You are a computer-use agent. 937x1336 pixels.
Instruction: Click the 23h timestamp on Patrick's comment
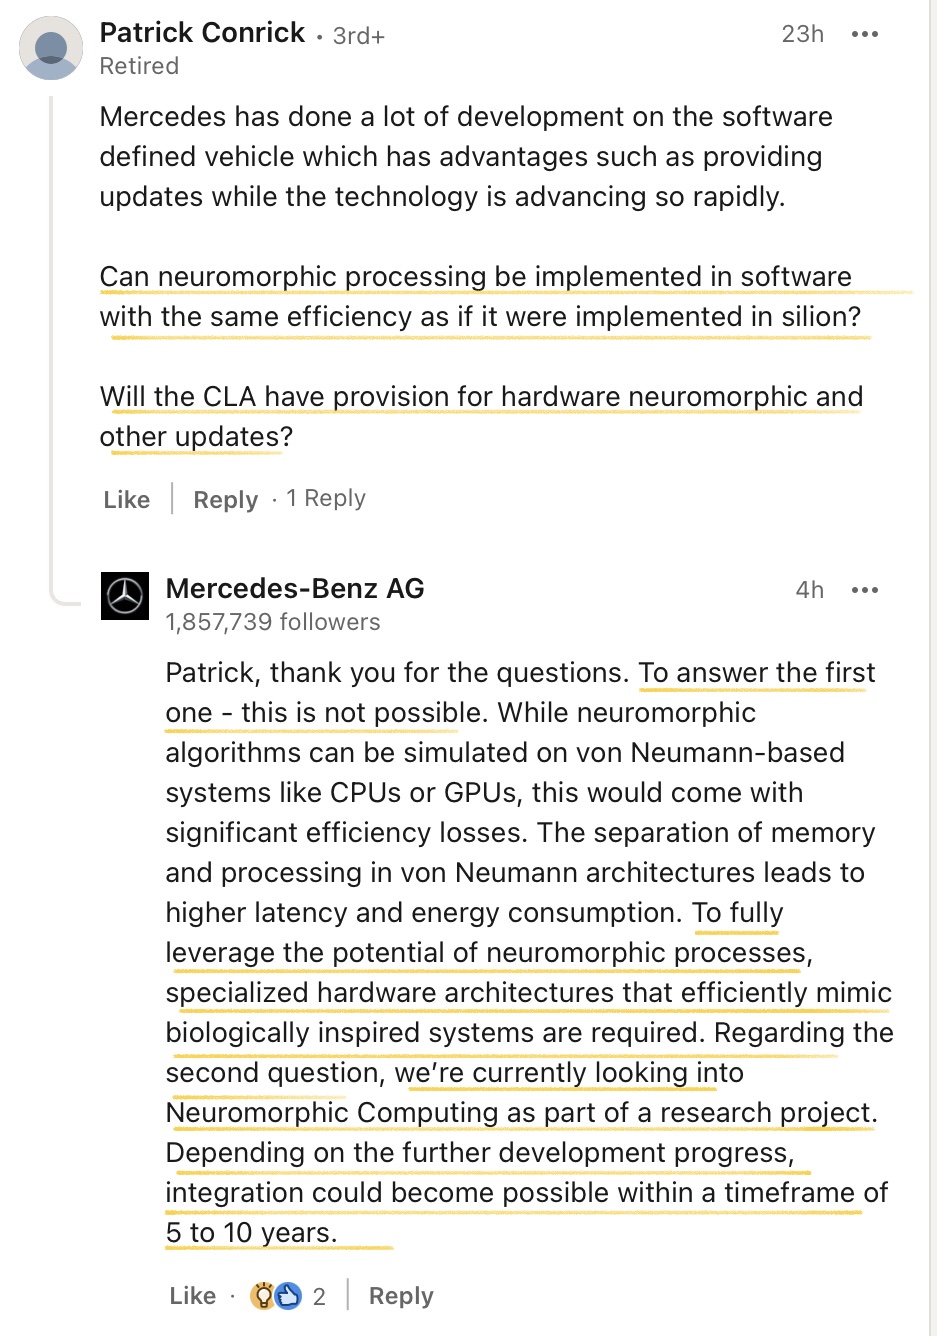click(802, 34)
